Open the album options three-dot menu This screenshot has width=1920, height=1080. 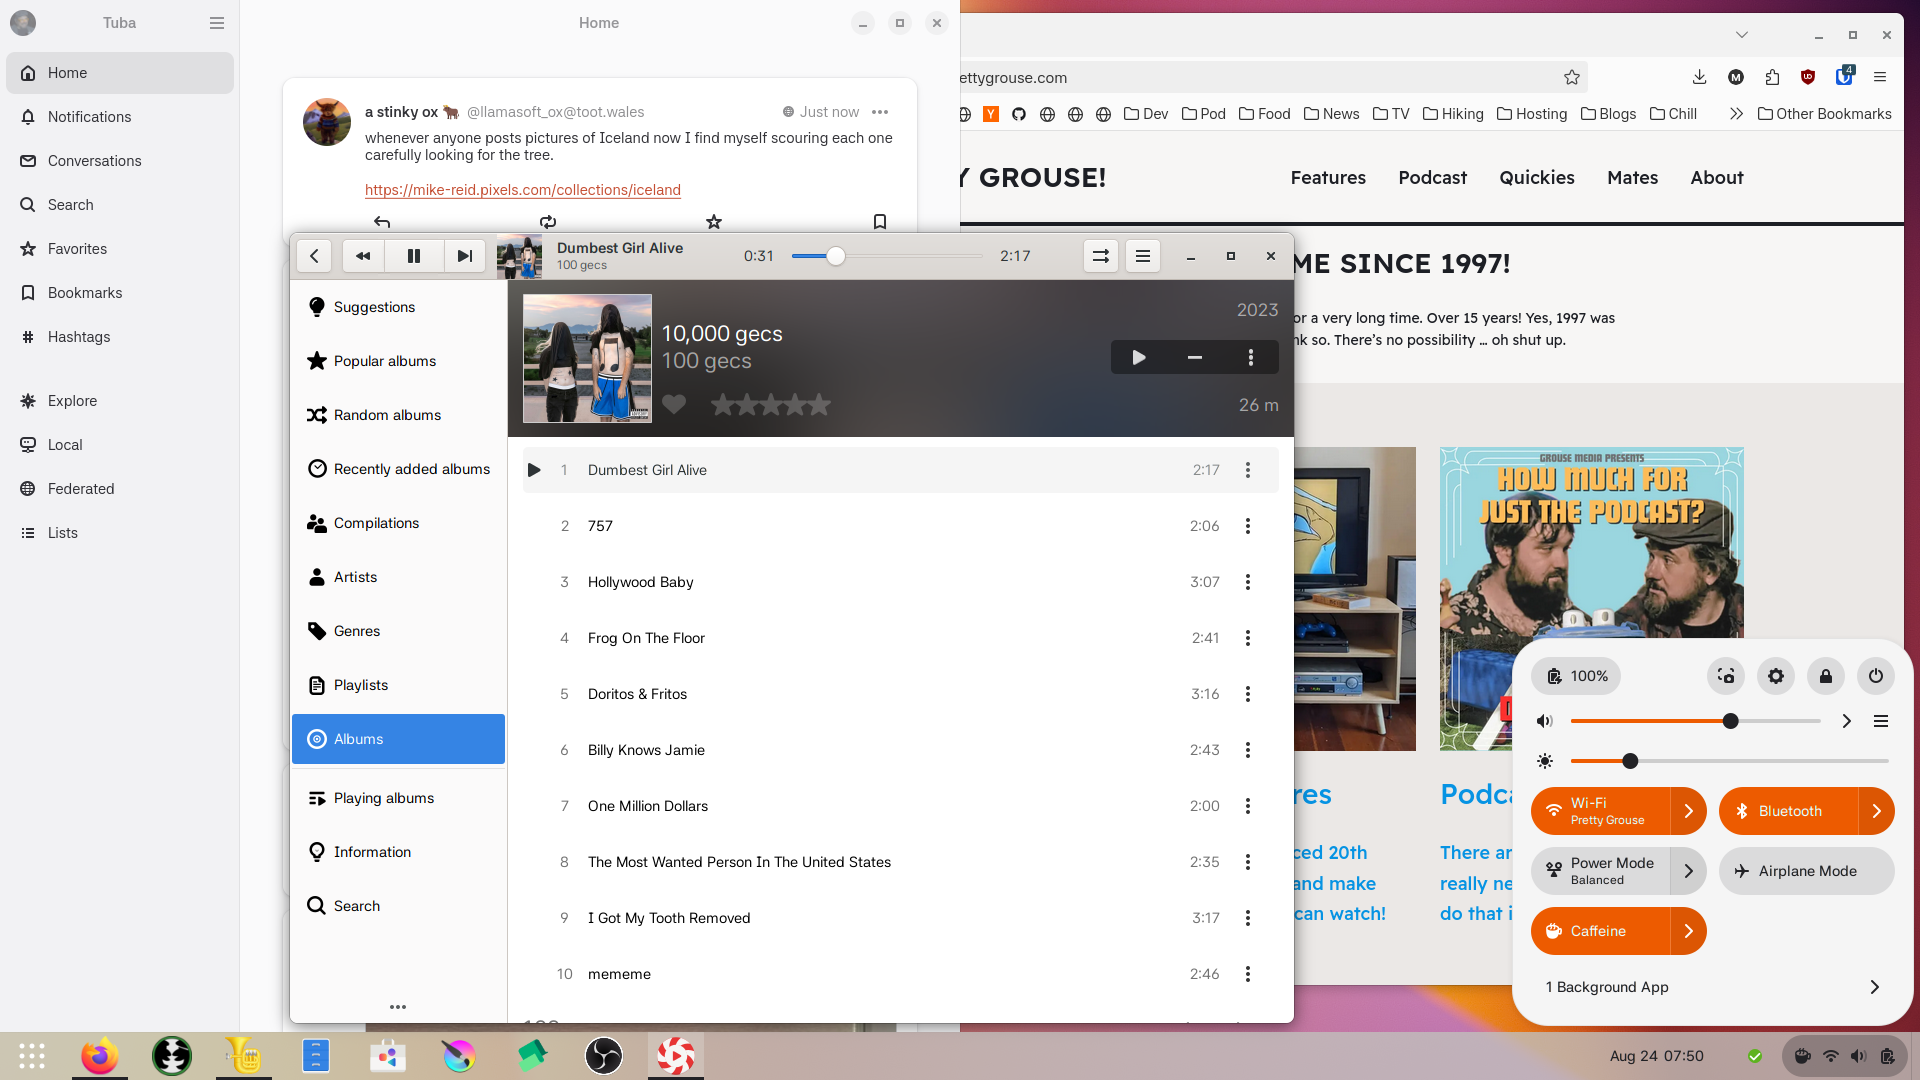1250,357
